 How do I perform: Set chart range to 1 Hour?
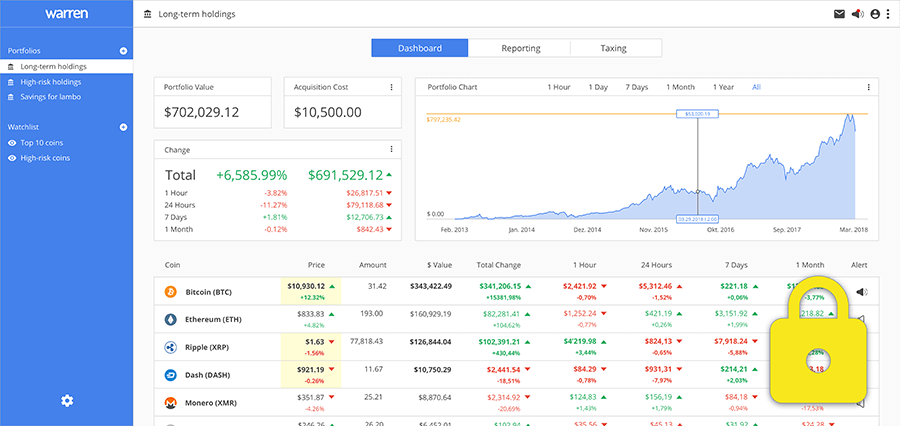pyautogui.click(x=558, y=87)
